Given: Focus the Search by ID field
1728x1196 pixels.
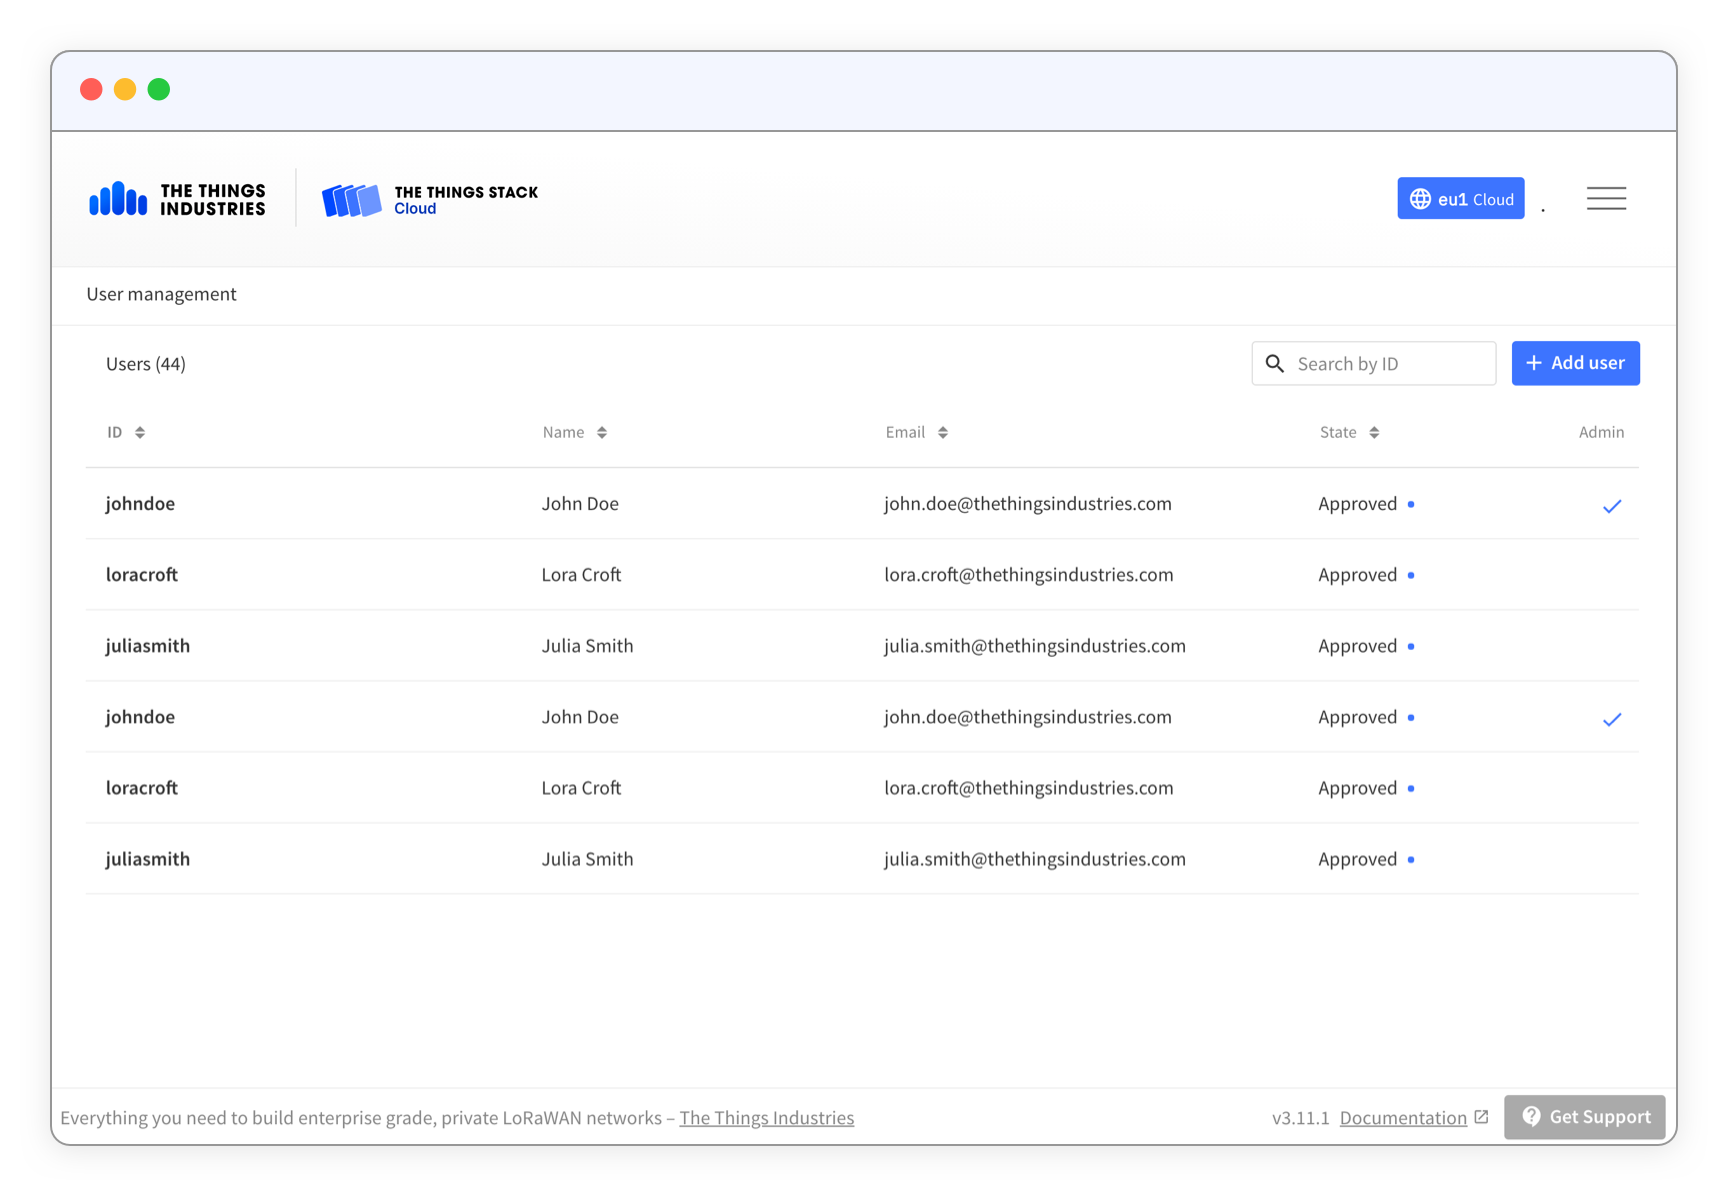Looking at the screenshot, I should [x=1390, y=364].
